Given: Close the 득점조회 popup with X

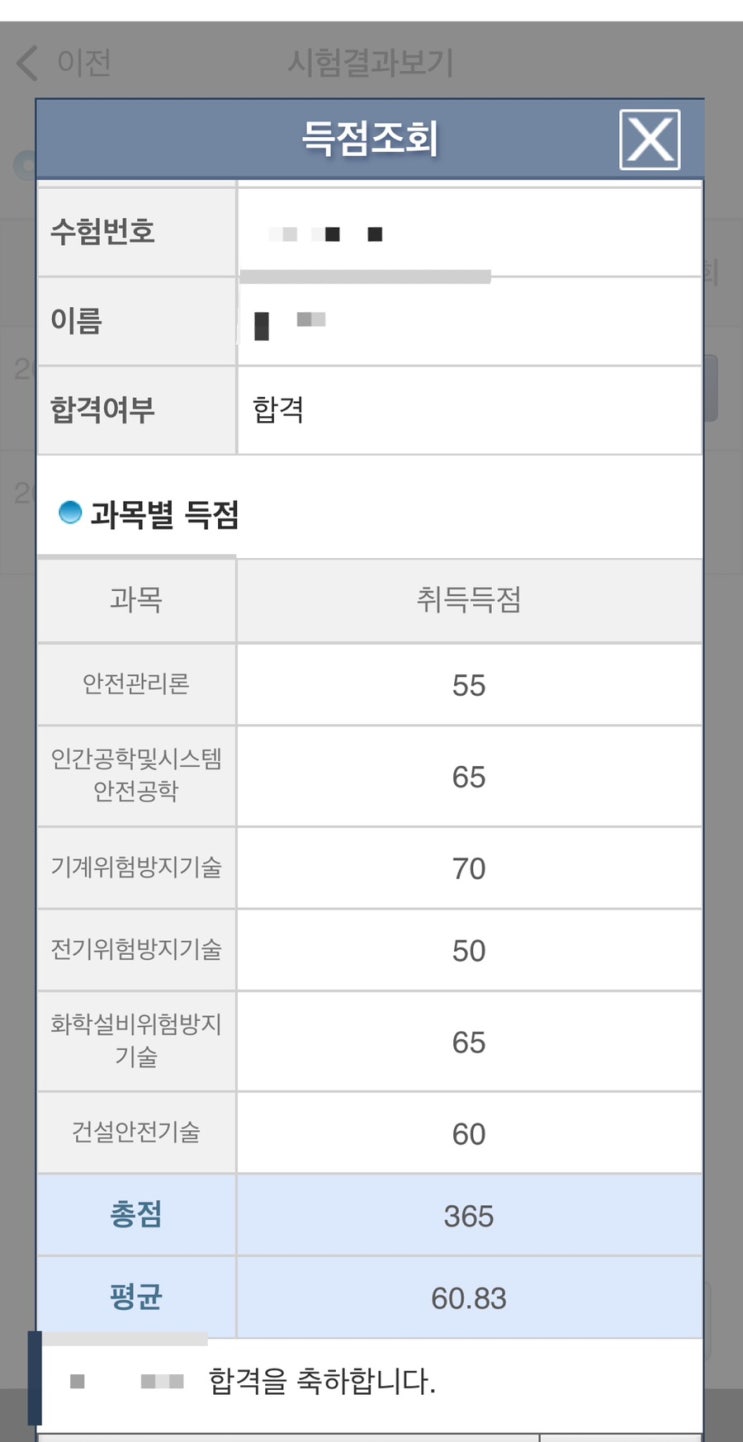Looking at the screenshot, I should [650, 139].
